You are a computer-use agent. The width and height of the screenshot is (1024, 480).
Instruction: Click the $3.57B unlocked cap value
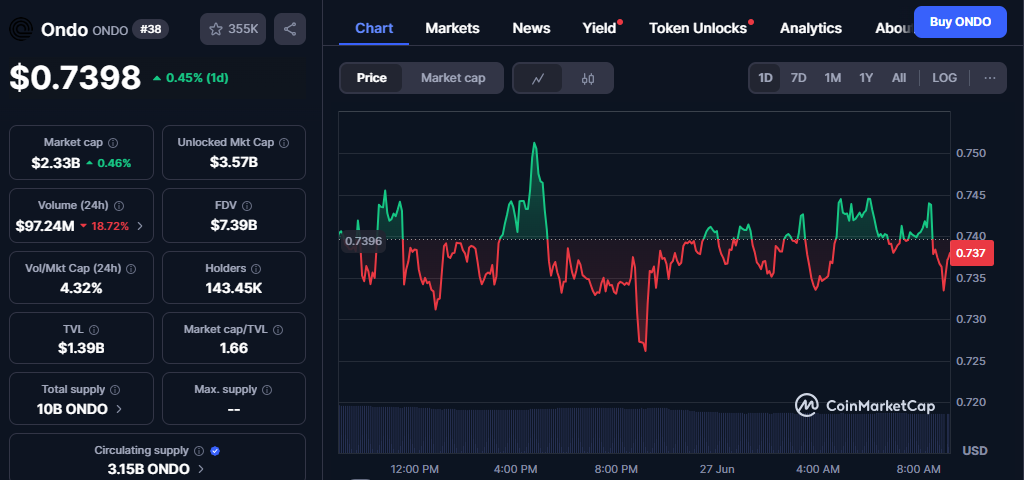pos(234,163)
